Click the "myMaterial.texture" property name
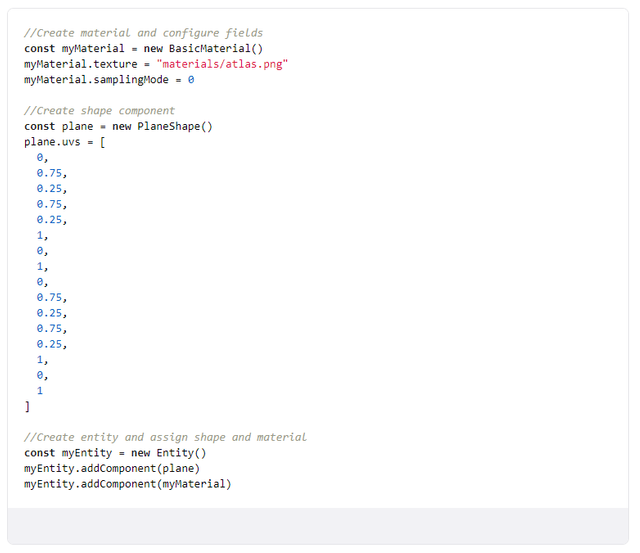 pyautogui.click(x=80, y=64)
